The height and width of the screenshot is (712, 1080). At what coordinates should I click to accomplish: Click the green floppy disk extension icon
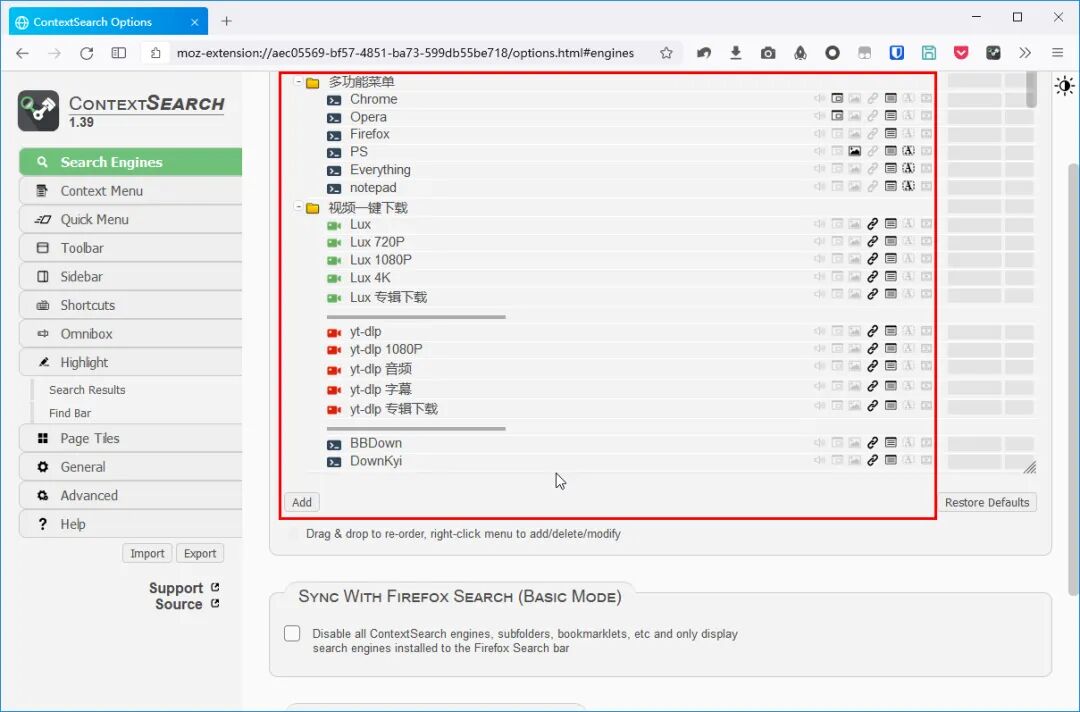tap(928, 53)
